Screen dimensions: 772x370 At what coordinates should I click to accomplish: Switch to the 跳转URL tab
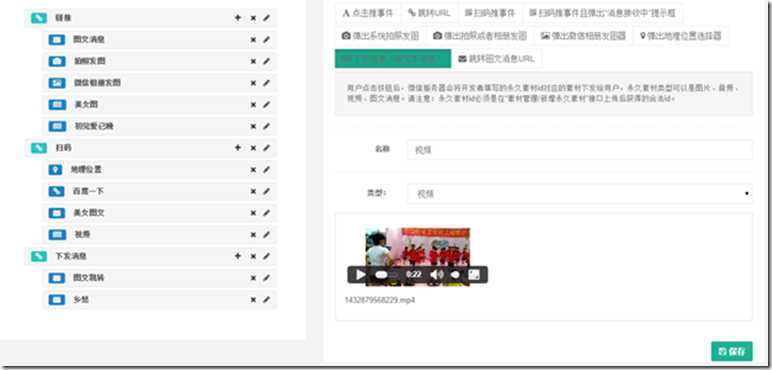(x=429, y=13)
